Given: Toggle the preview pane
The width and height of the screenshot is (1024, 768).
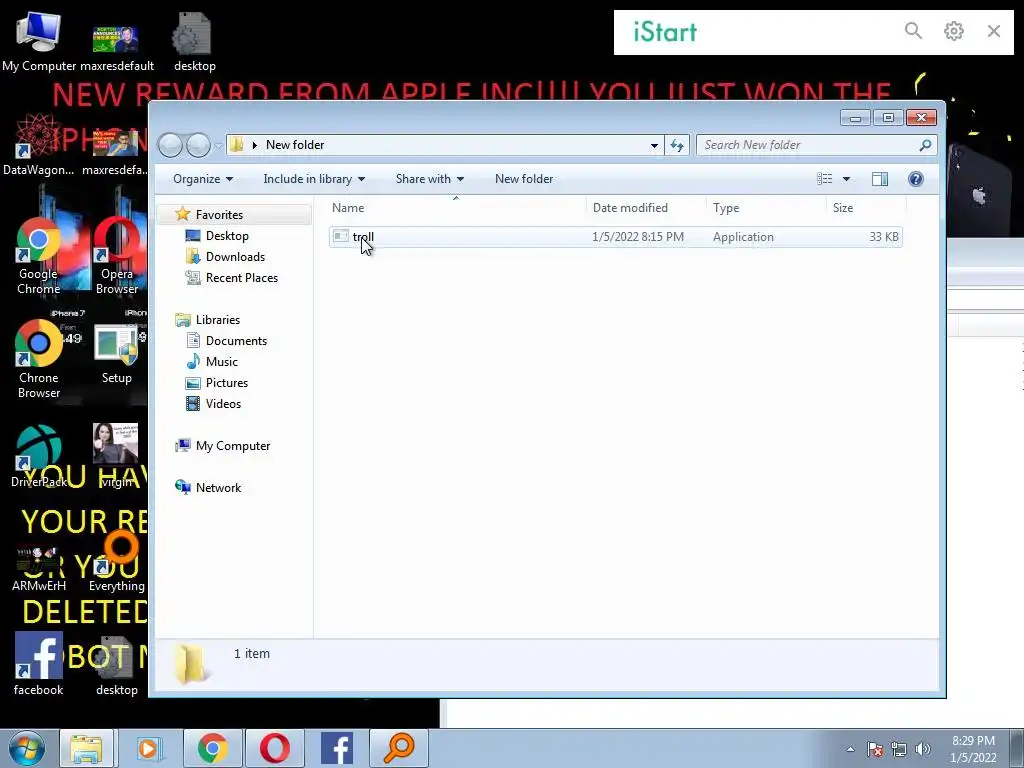Looking at the screenshot, I should 880,179.
